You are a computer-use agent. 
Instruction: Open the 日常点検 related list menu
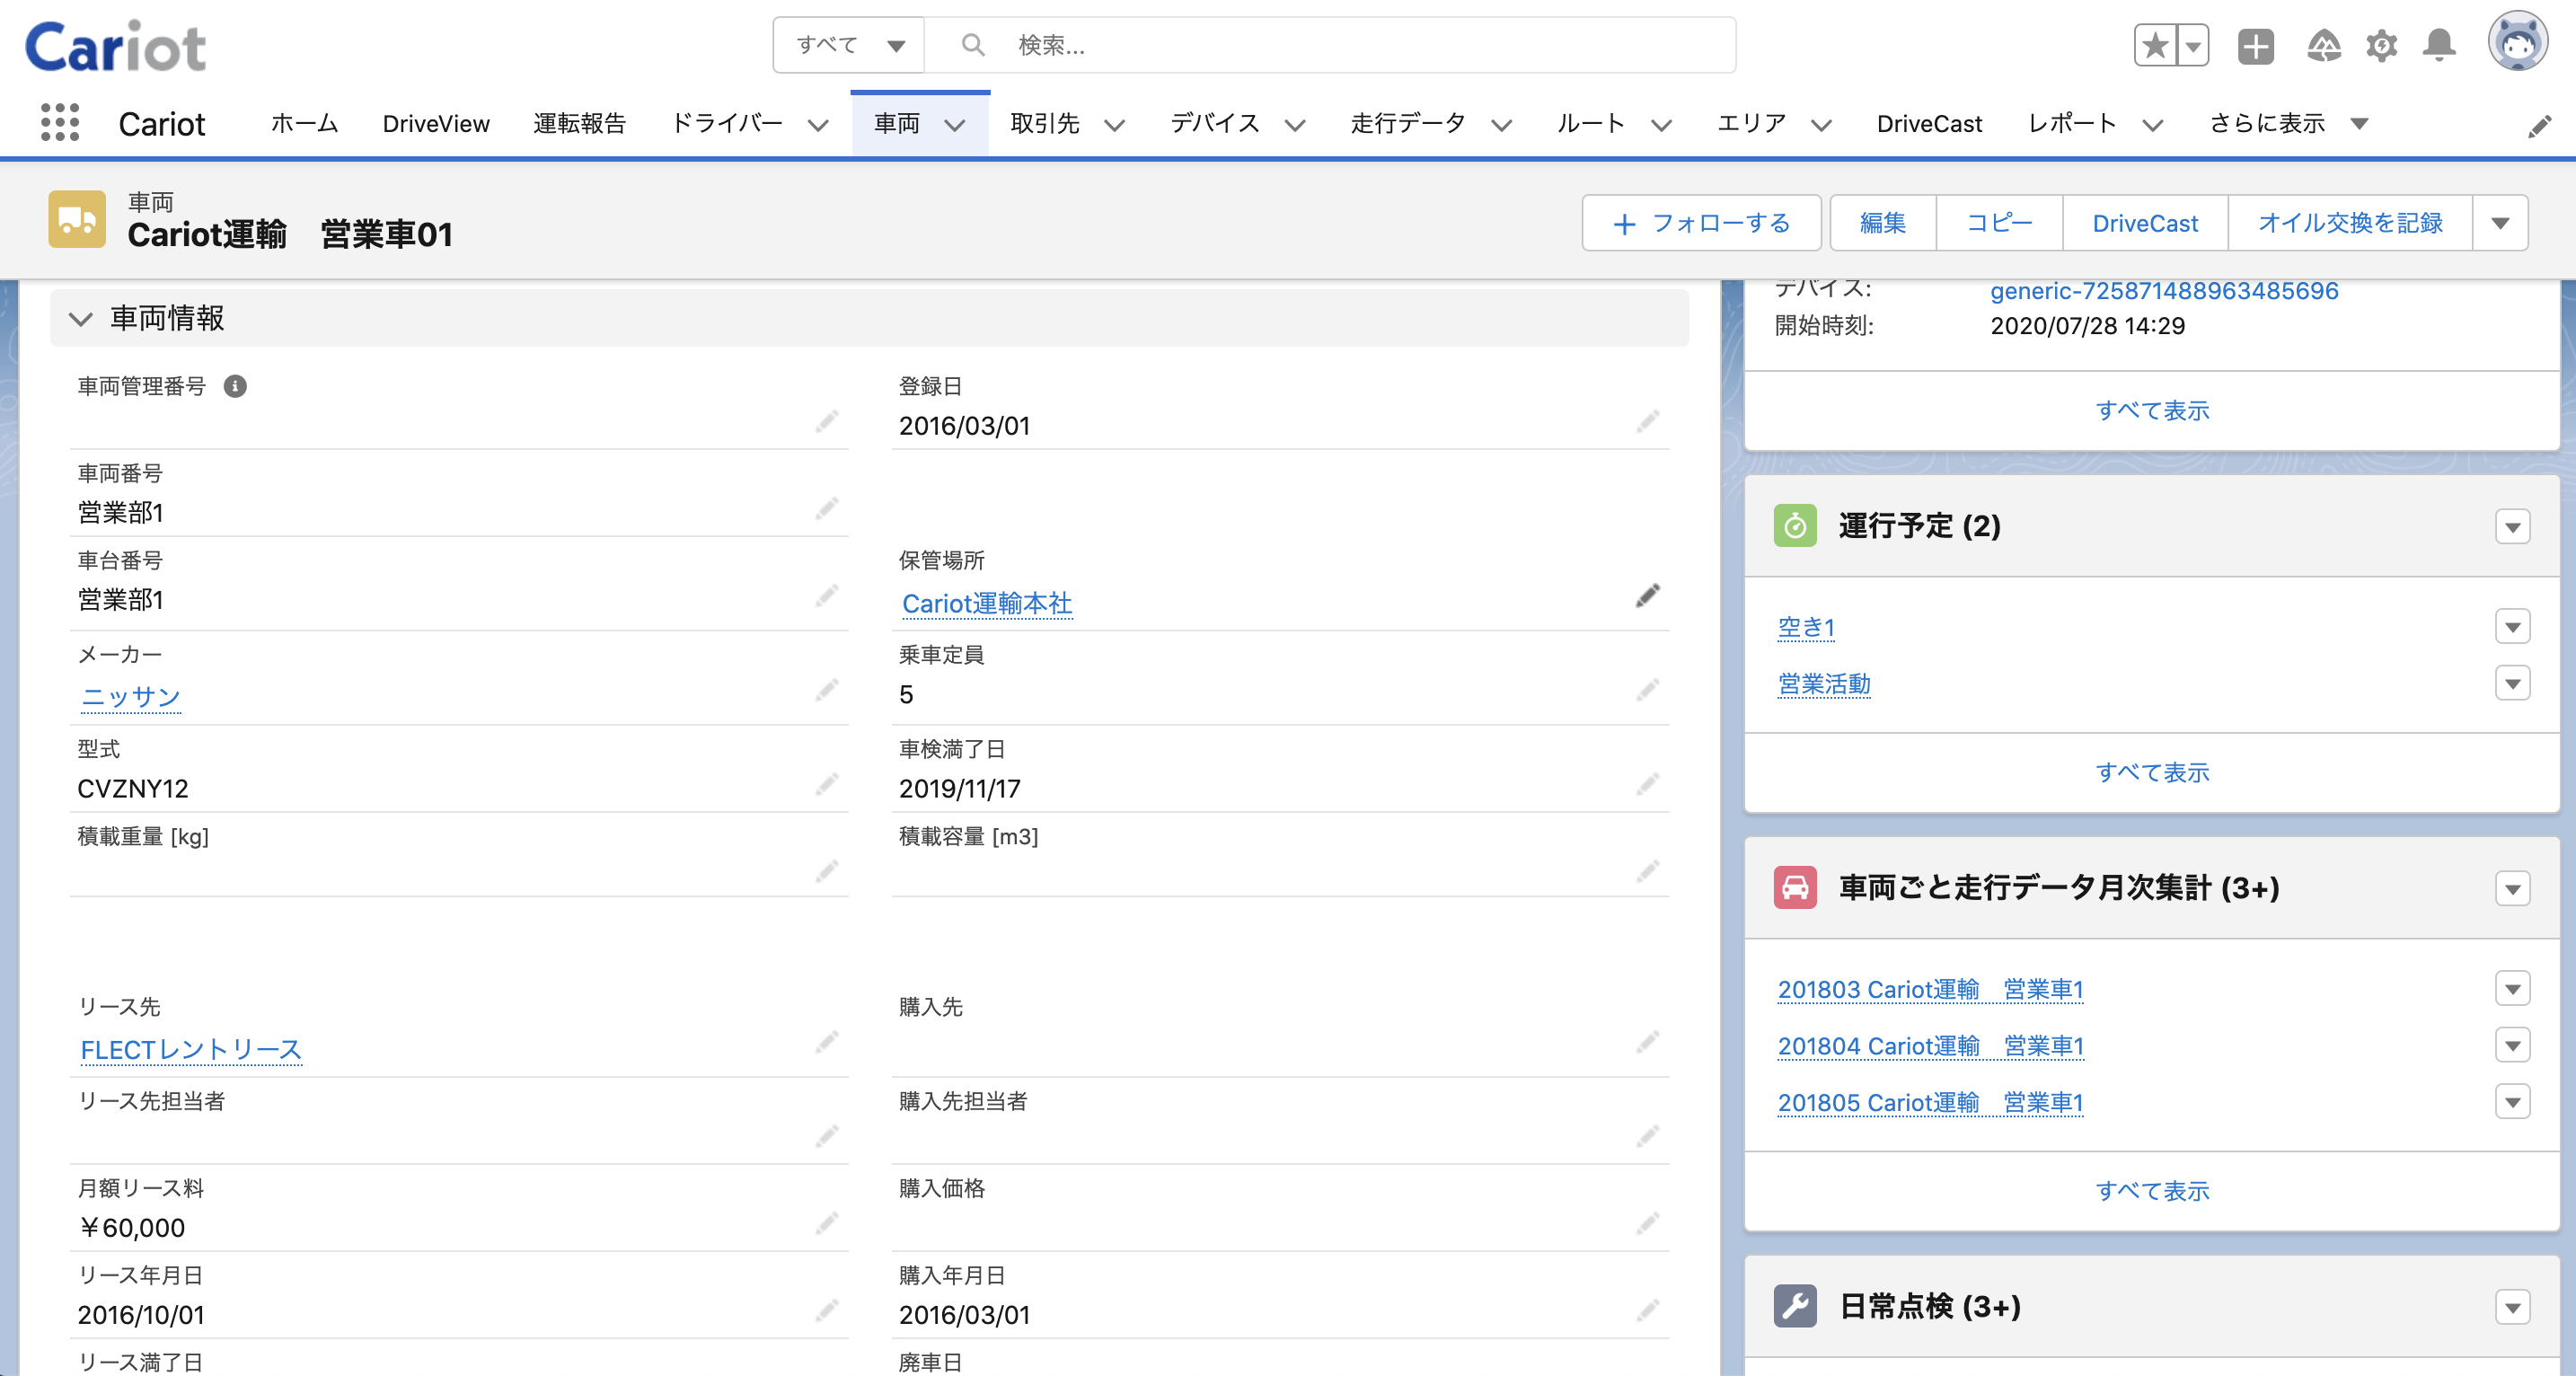[2512, 1307]
